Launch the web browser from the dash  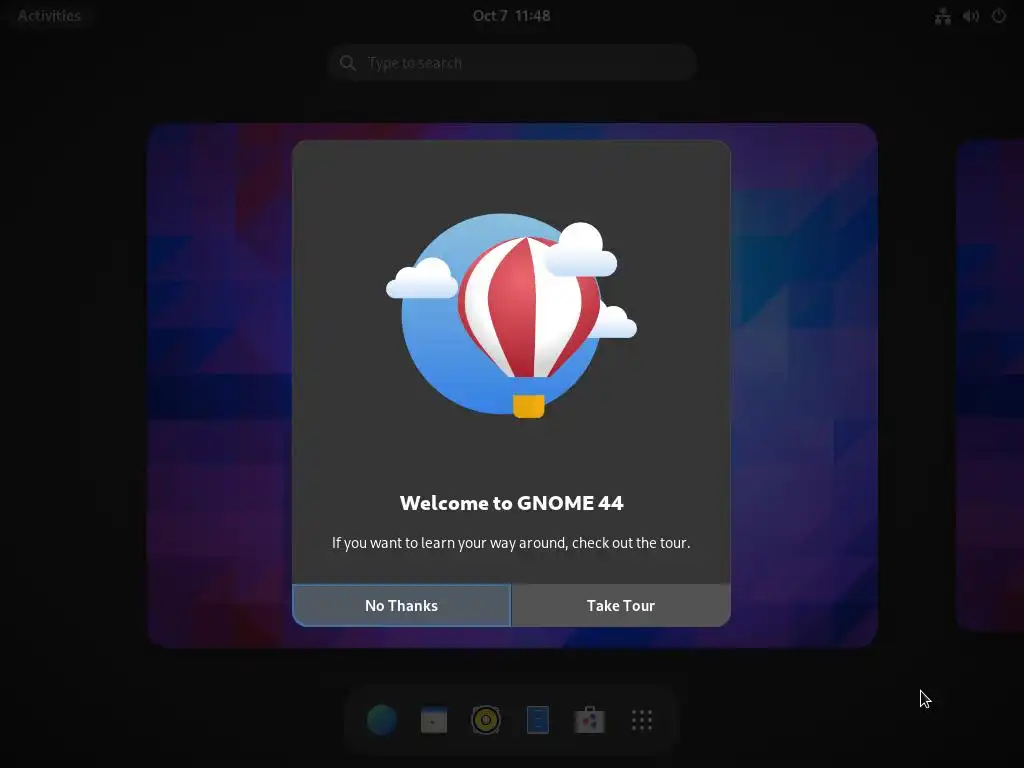pyautogui.click(x=381, y=720)
